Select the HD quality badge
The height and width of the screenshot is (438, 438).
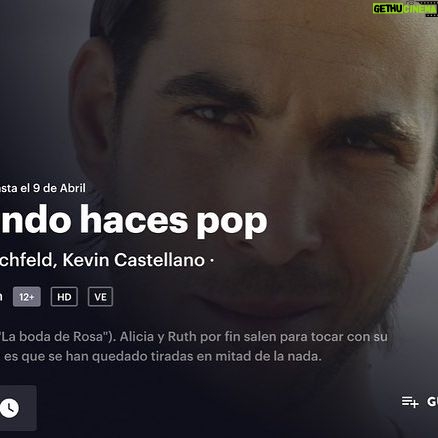pos(64,297)
